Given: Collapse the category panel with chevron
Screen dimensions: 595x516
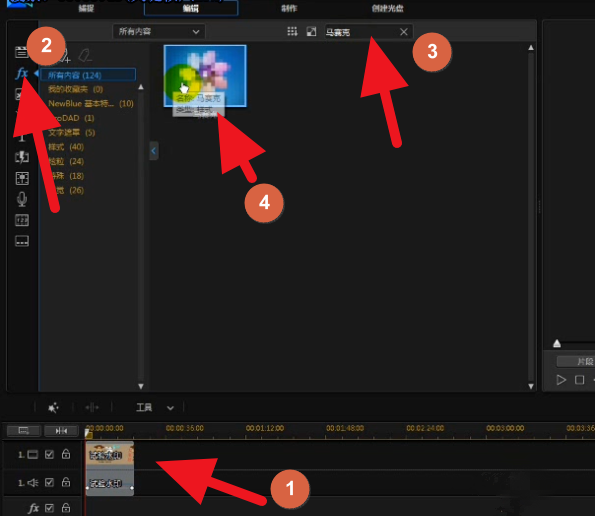Looking at the screenshot, I should 154,151.
